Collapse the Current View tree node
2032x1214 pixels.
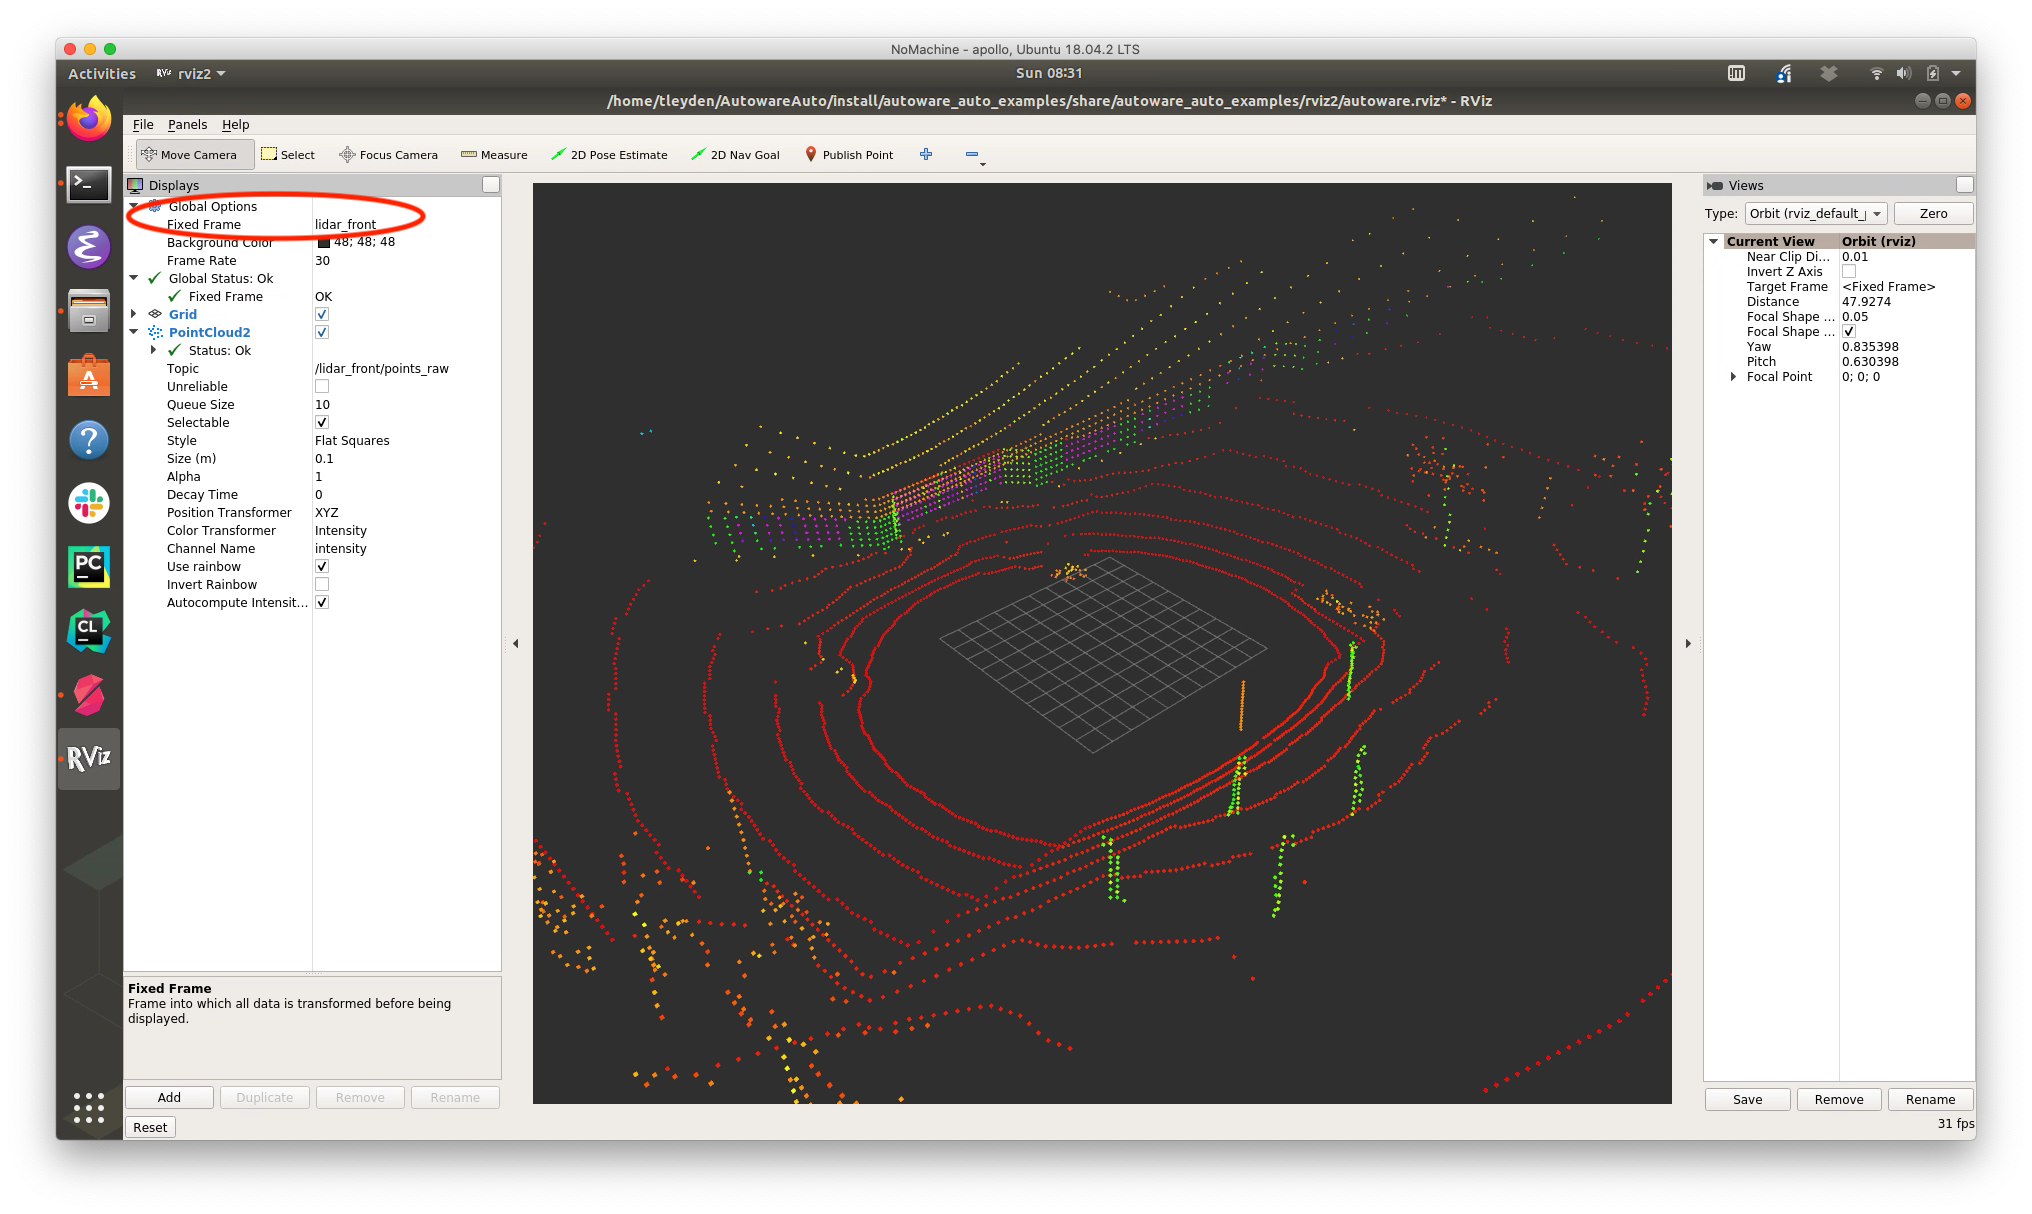(x=1713, y=241)
